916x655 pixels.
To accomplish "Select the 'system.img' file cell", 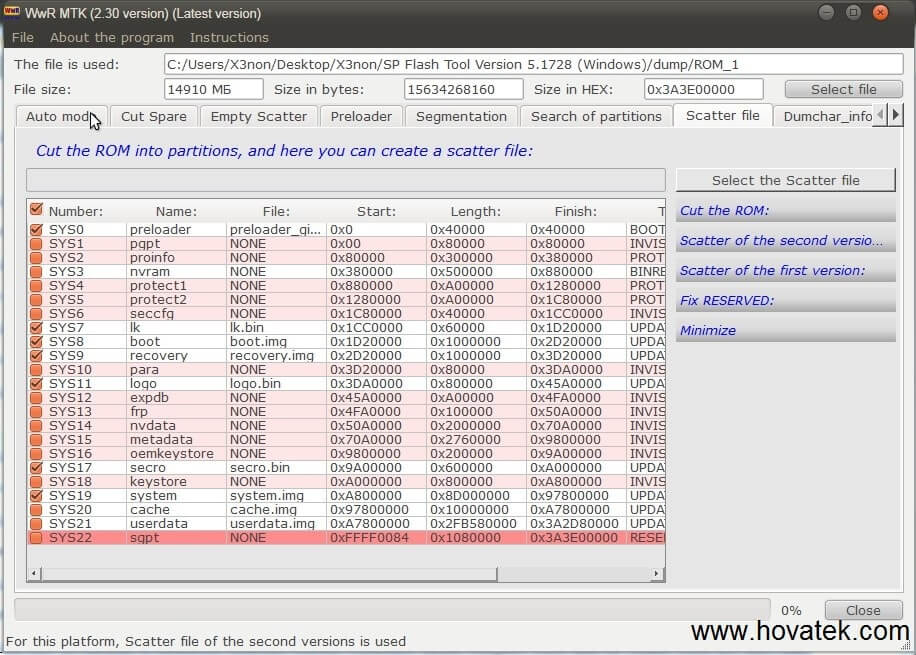I will click(276, 496).
